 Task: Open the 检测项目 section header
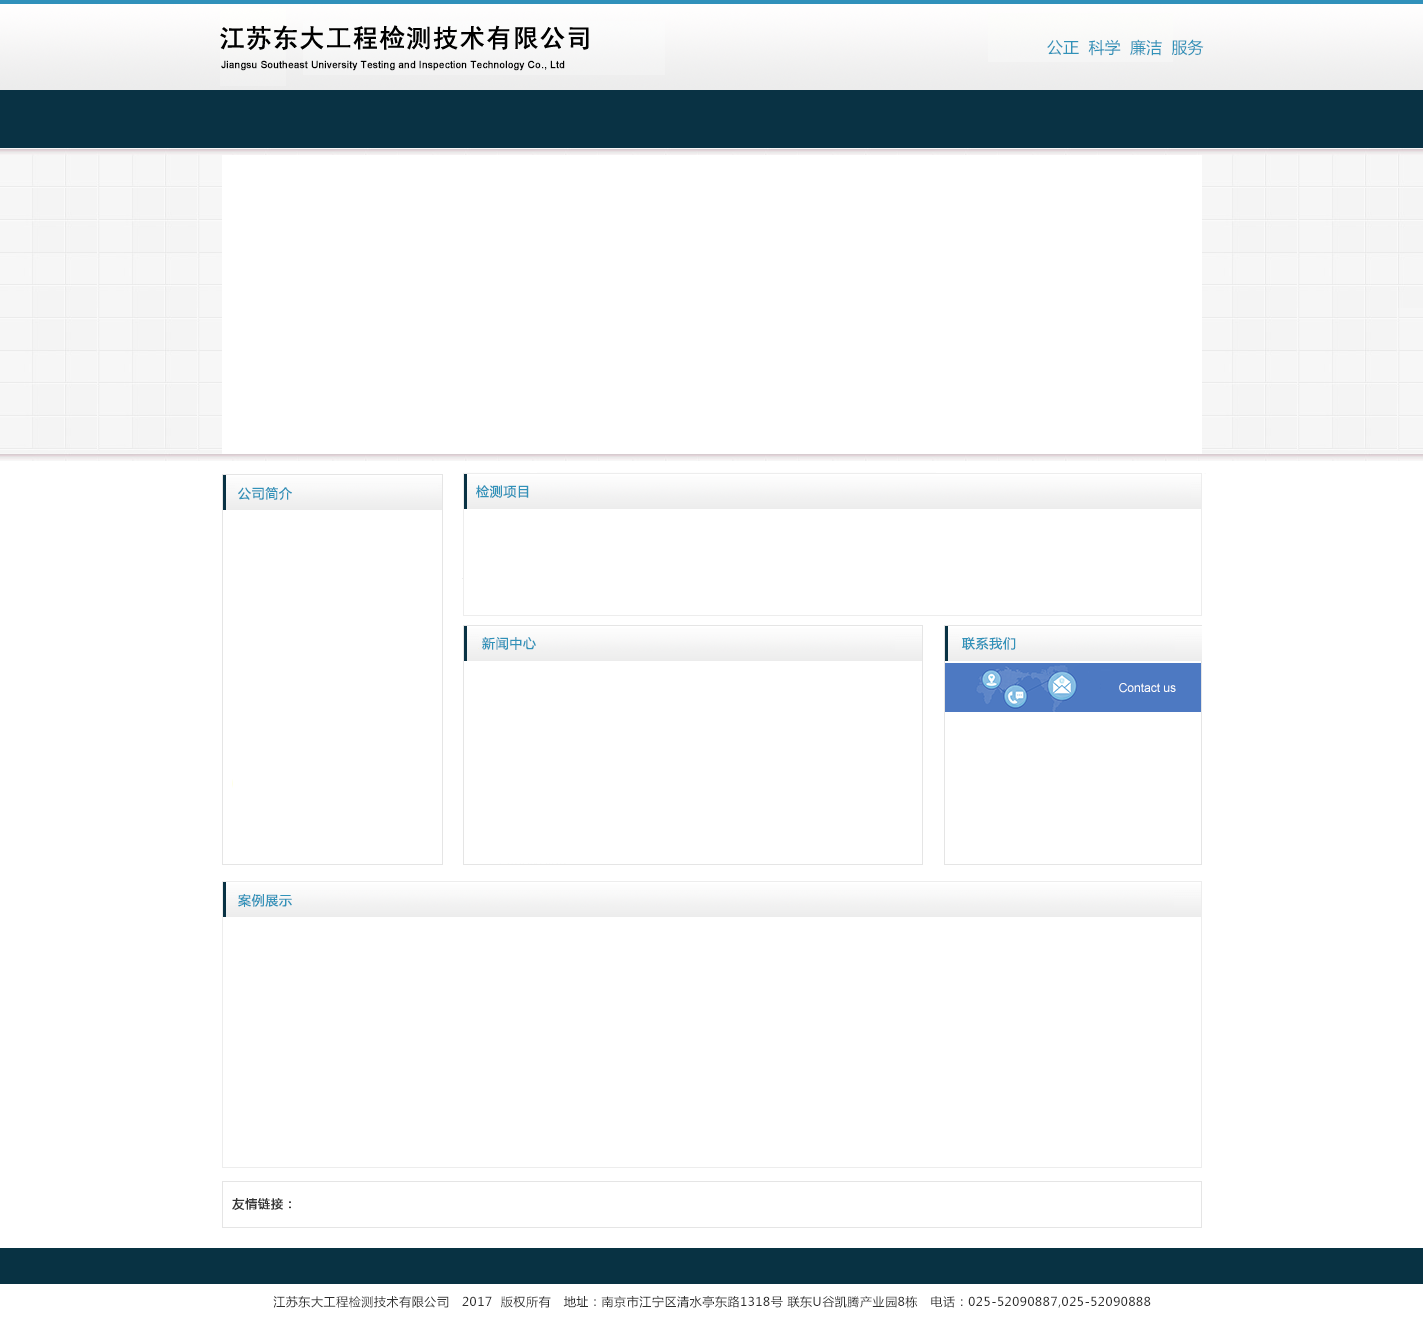click(x=503, y=492)
